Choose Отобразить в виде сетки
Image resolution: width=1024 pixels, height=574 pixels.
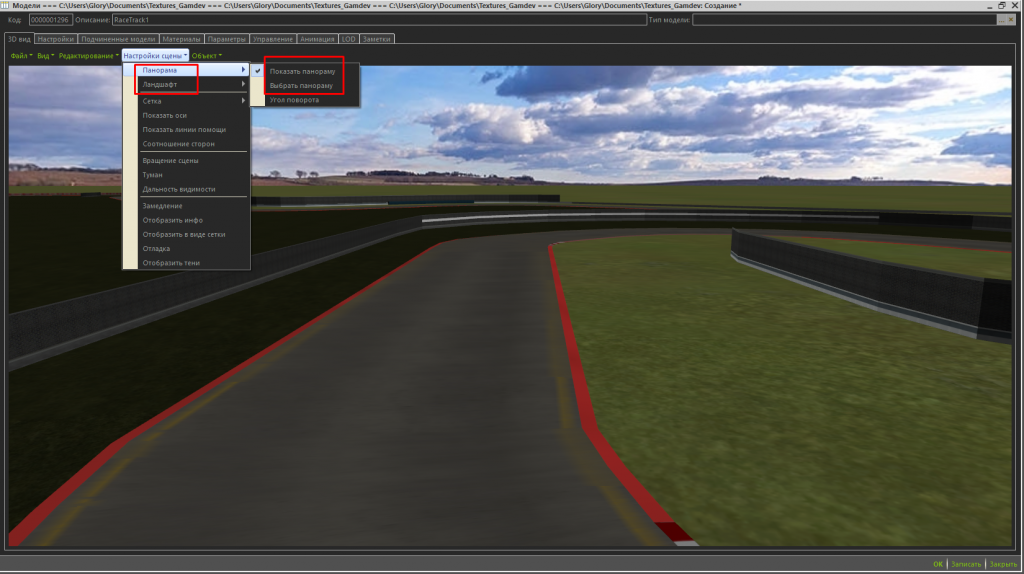187,234
